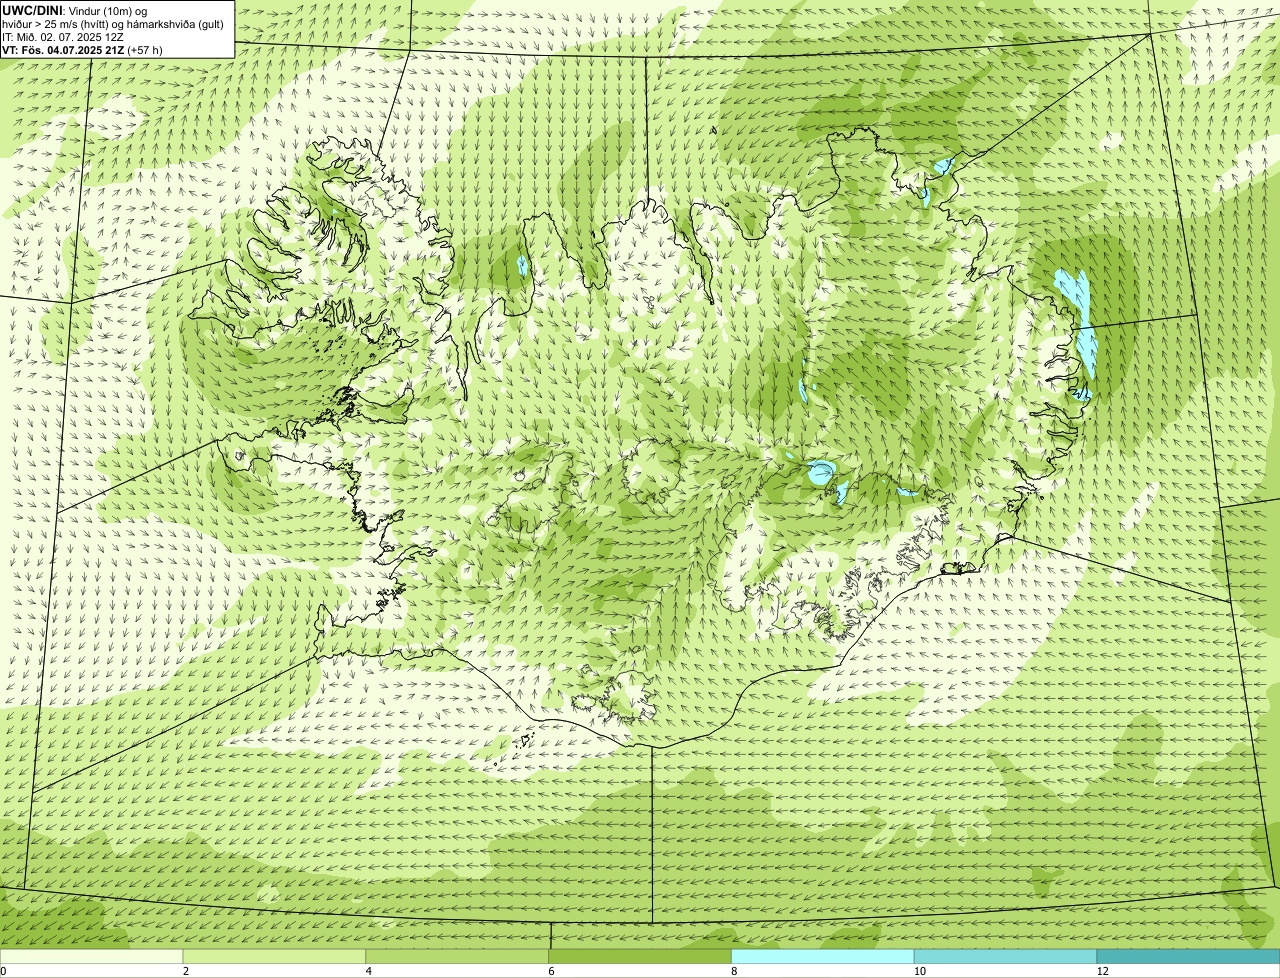
Task: Click the '10' label on the color scale
Action: [x=918, y=971]
